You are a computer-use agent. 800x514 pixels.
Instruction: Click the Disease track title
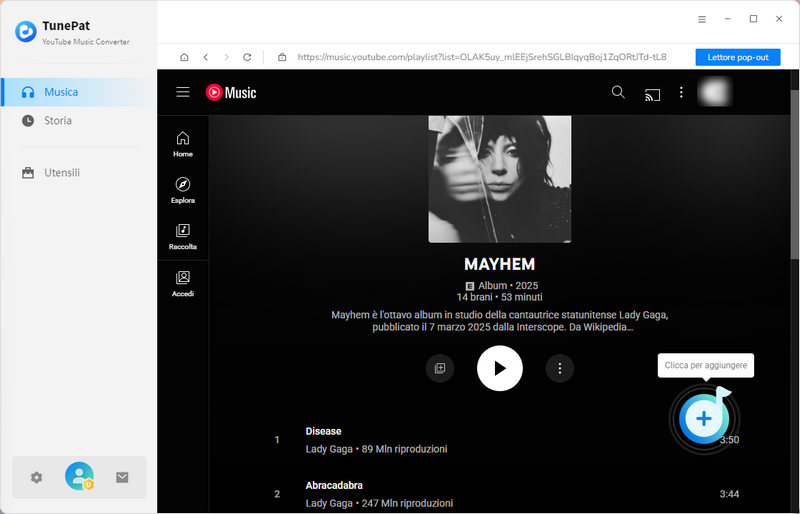323,431
